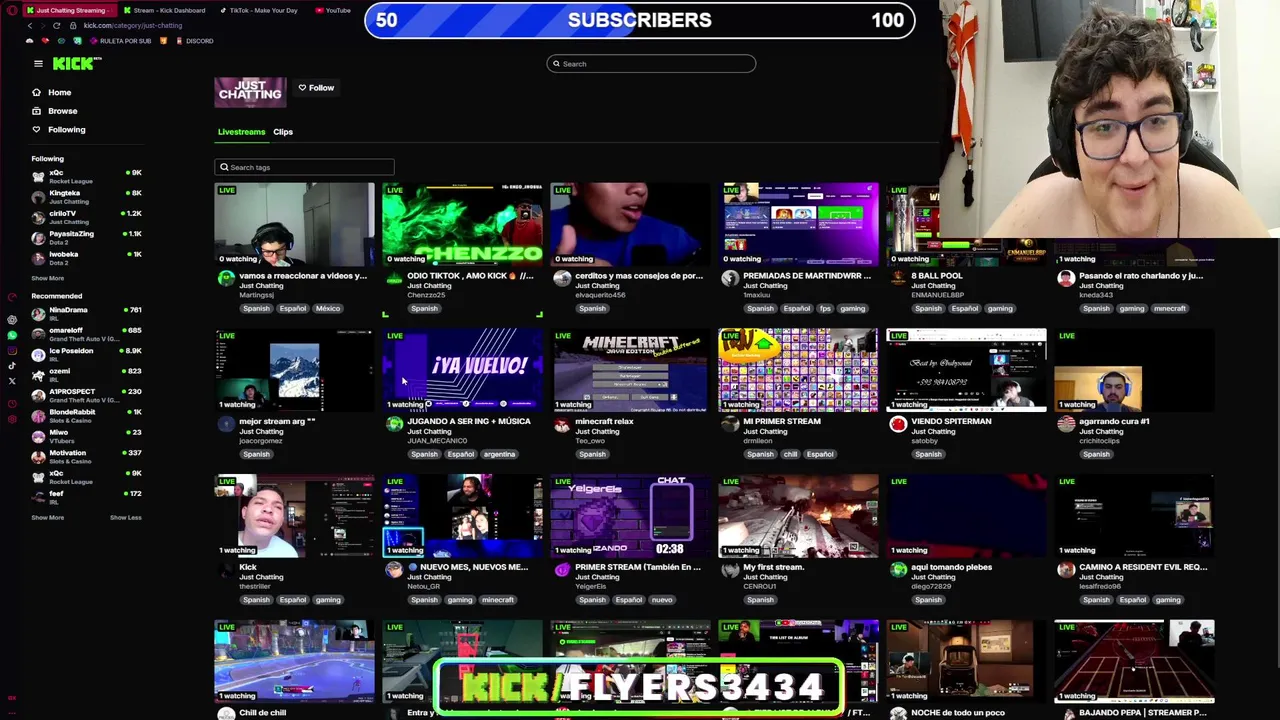
Task: Open X (Twitter) in Opera sidebar
Action: pos(11,381)
